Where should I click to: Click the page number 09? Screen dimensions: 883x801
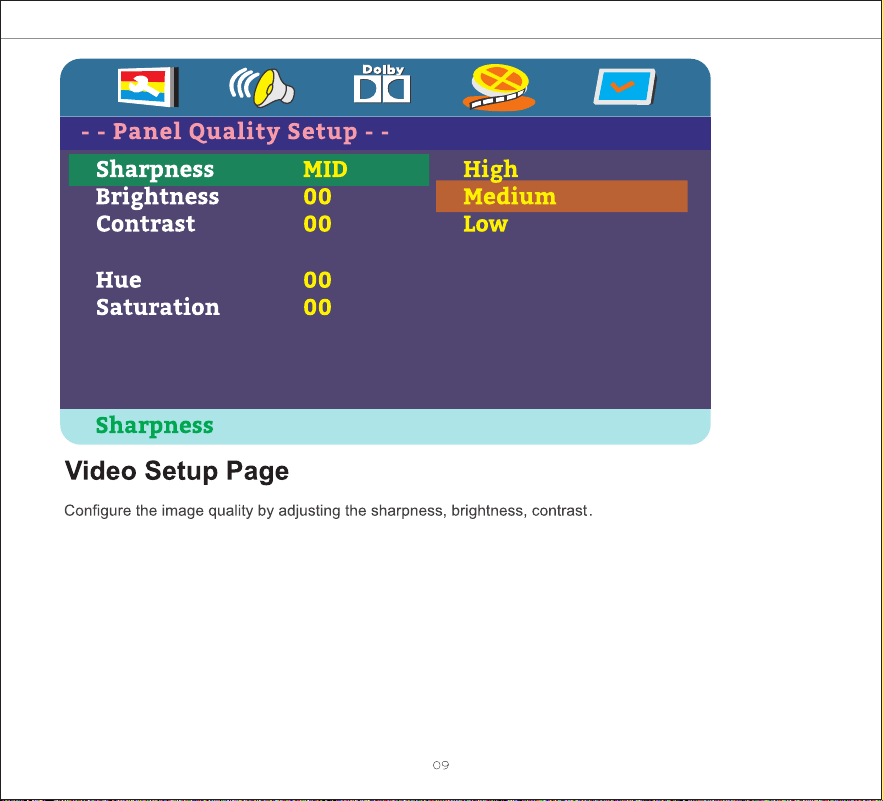(x=441, y=765)
